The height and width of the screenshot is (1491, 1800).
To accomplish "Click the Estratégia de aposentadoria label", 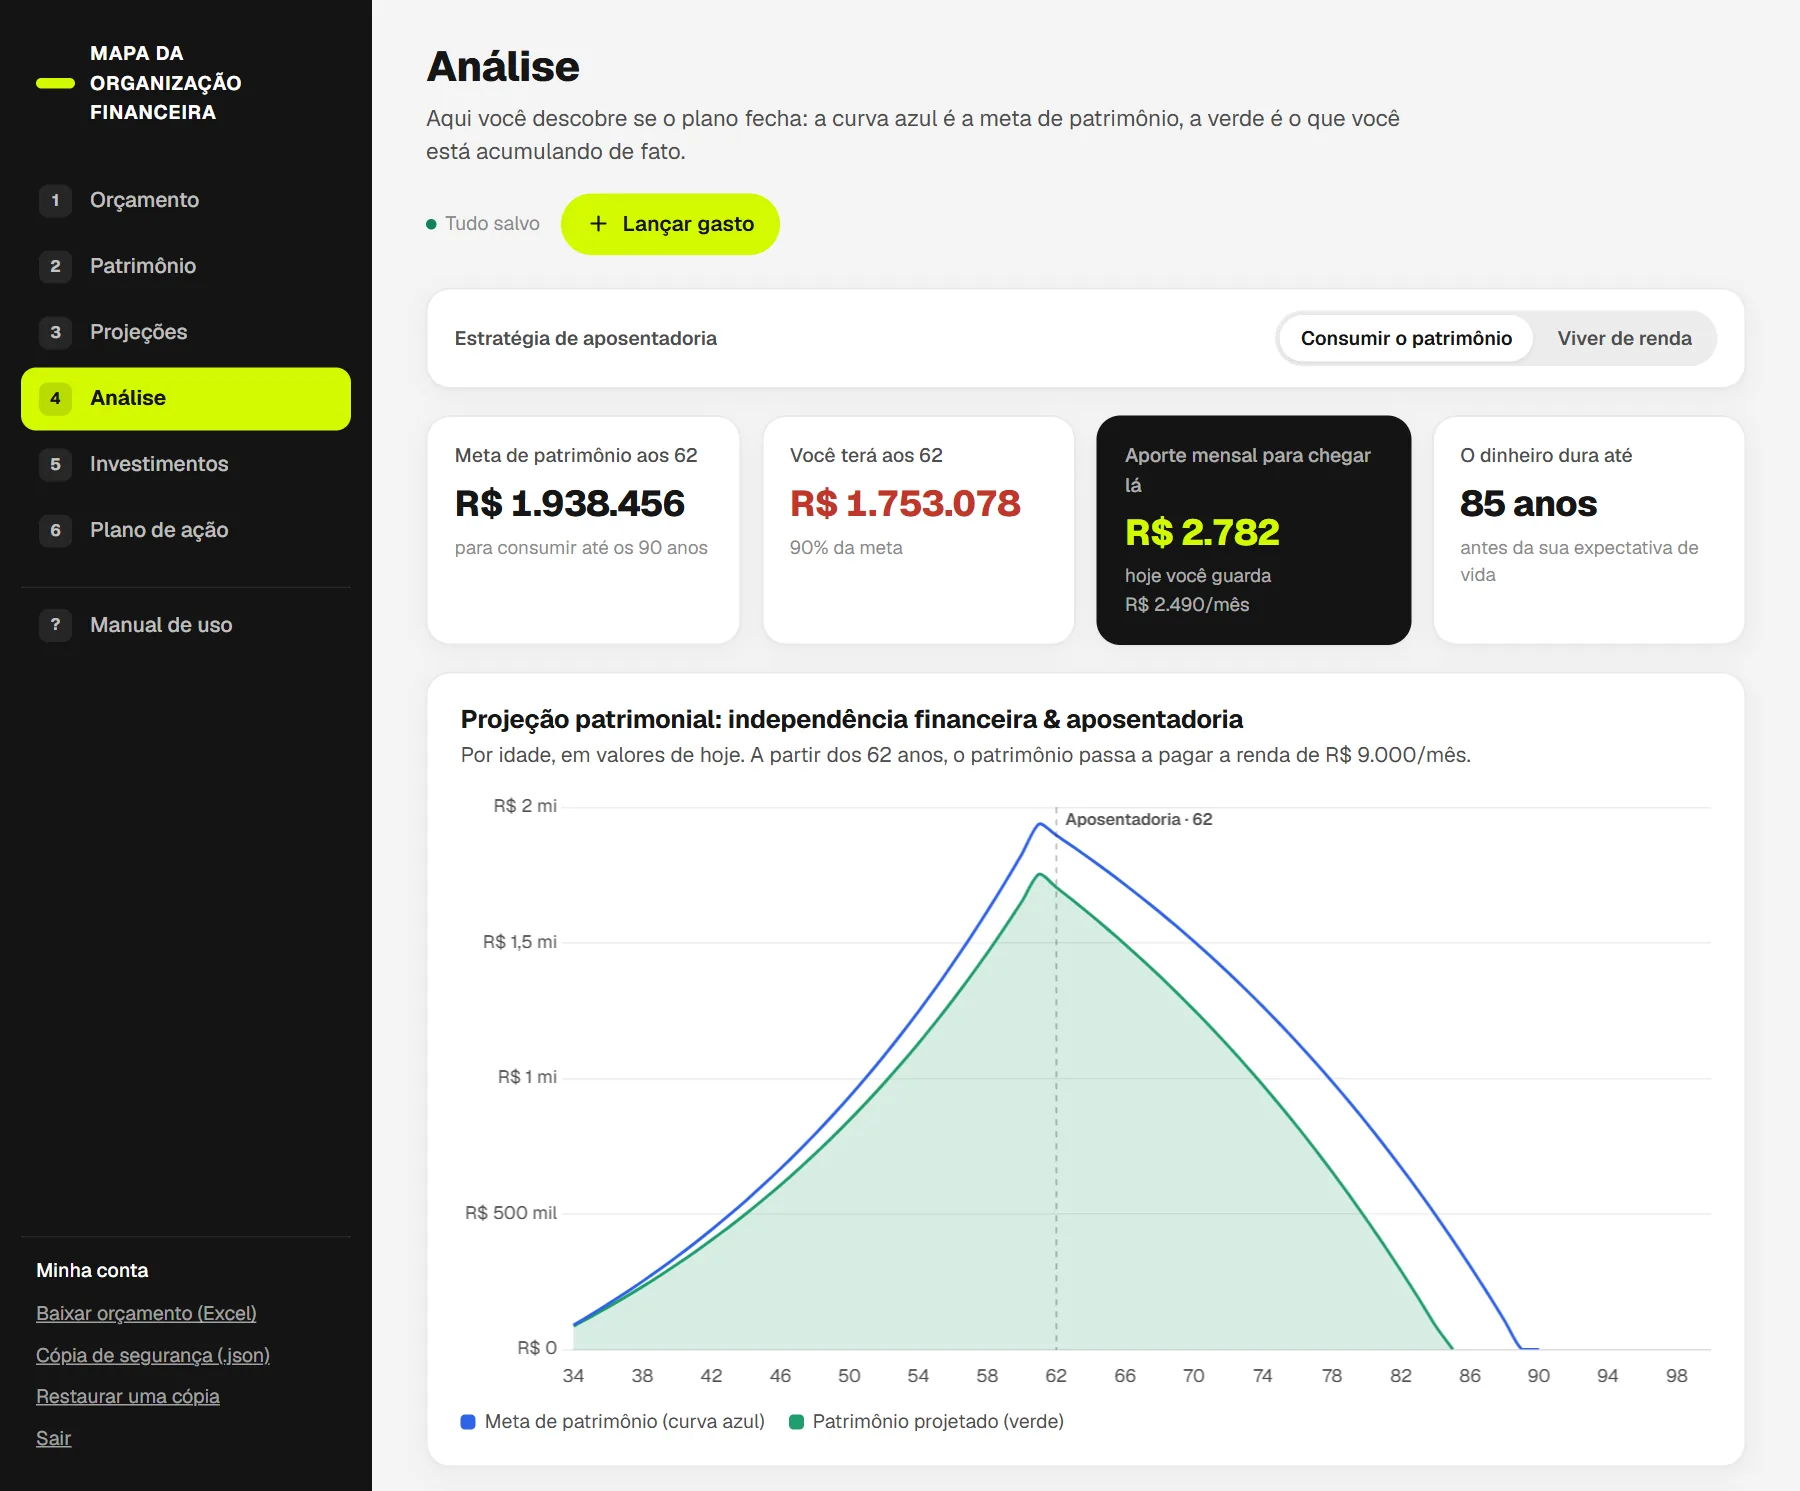I will coord(585,338).
